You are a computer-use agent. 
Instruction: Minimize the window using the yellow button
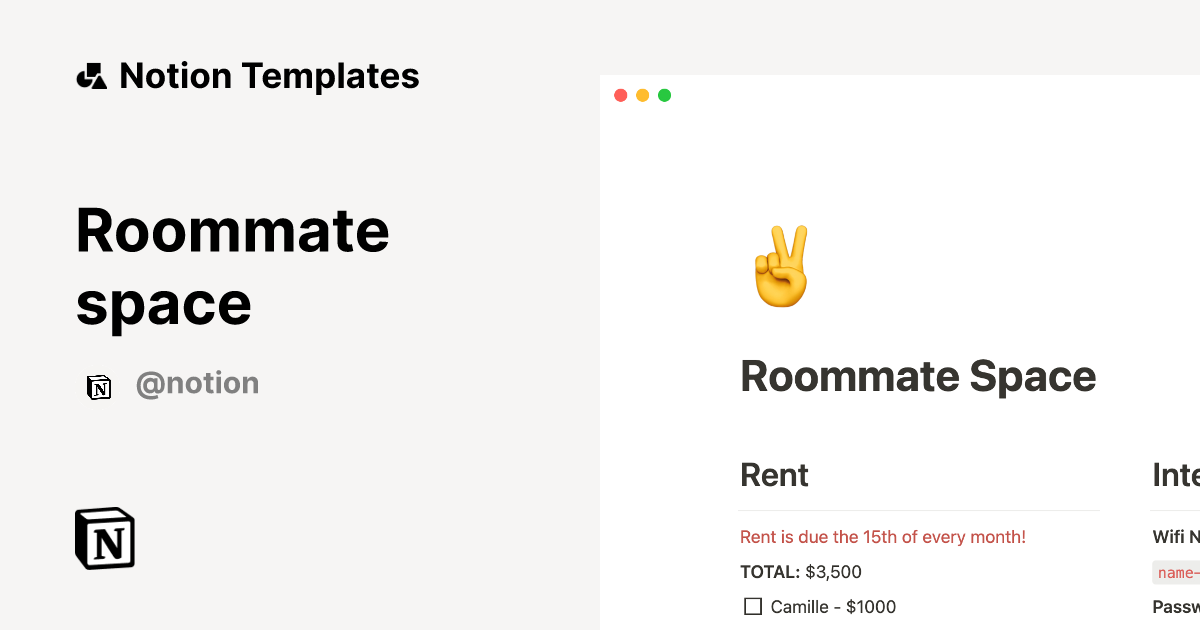tap(642, 95)
